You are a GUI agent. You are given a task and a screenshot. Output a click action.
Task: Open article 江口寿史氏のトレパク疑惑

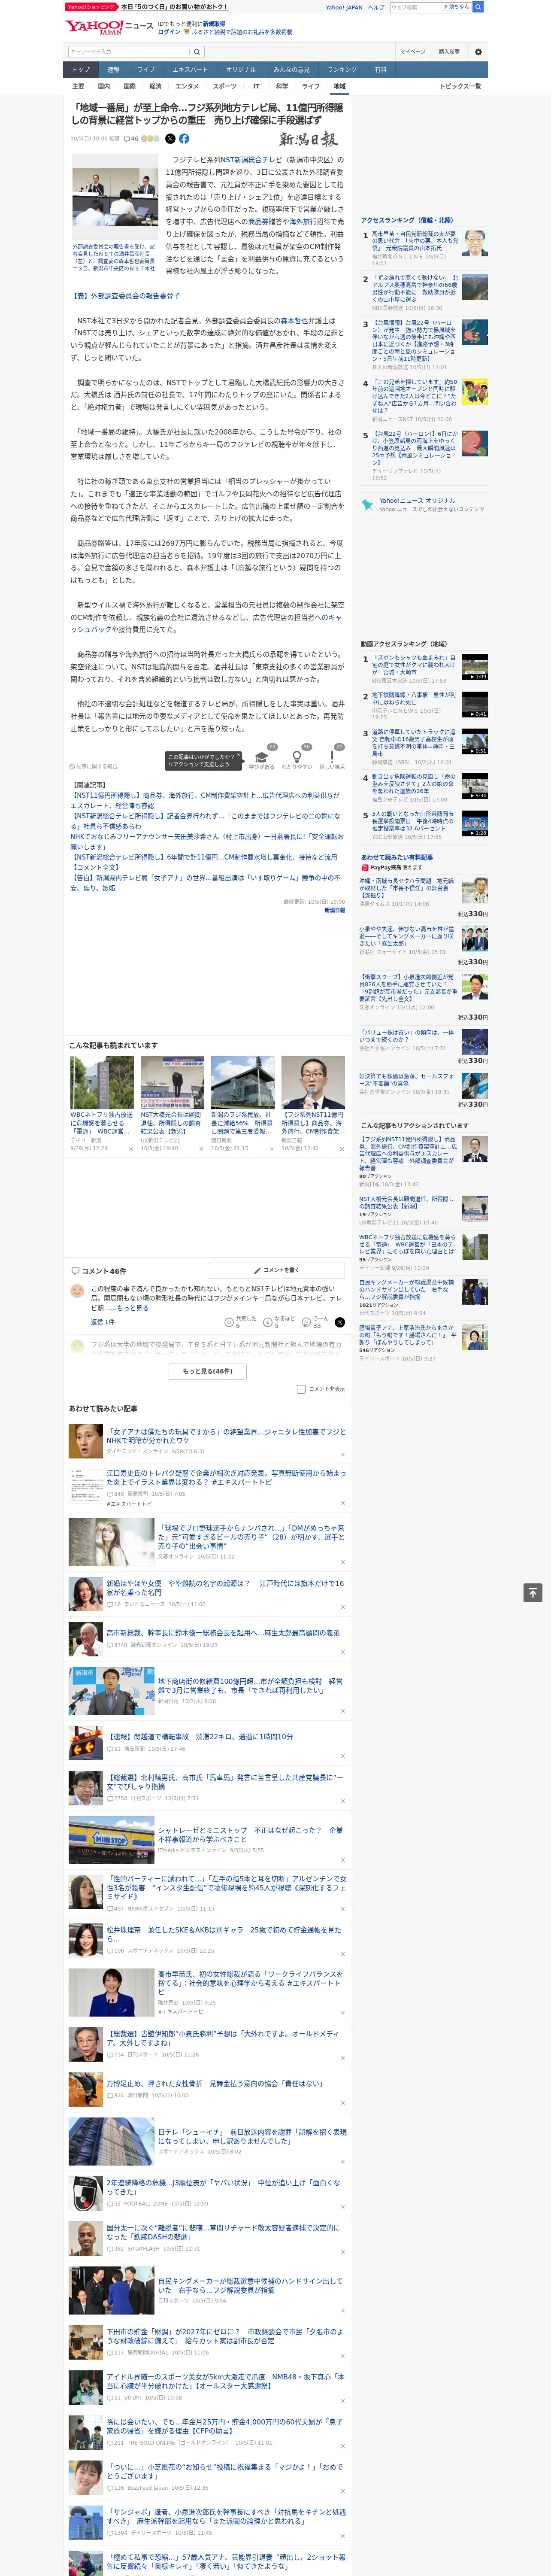(x=226, y=1477)
